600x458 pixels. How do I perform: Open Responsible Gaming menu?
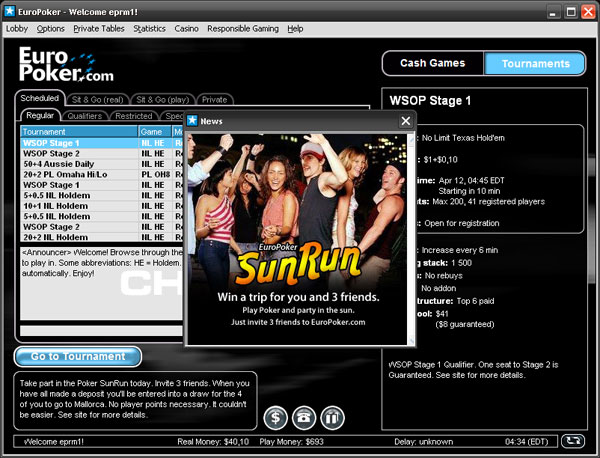243,29
